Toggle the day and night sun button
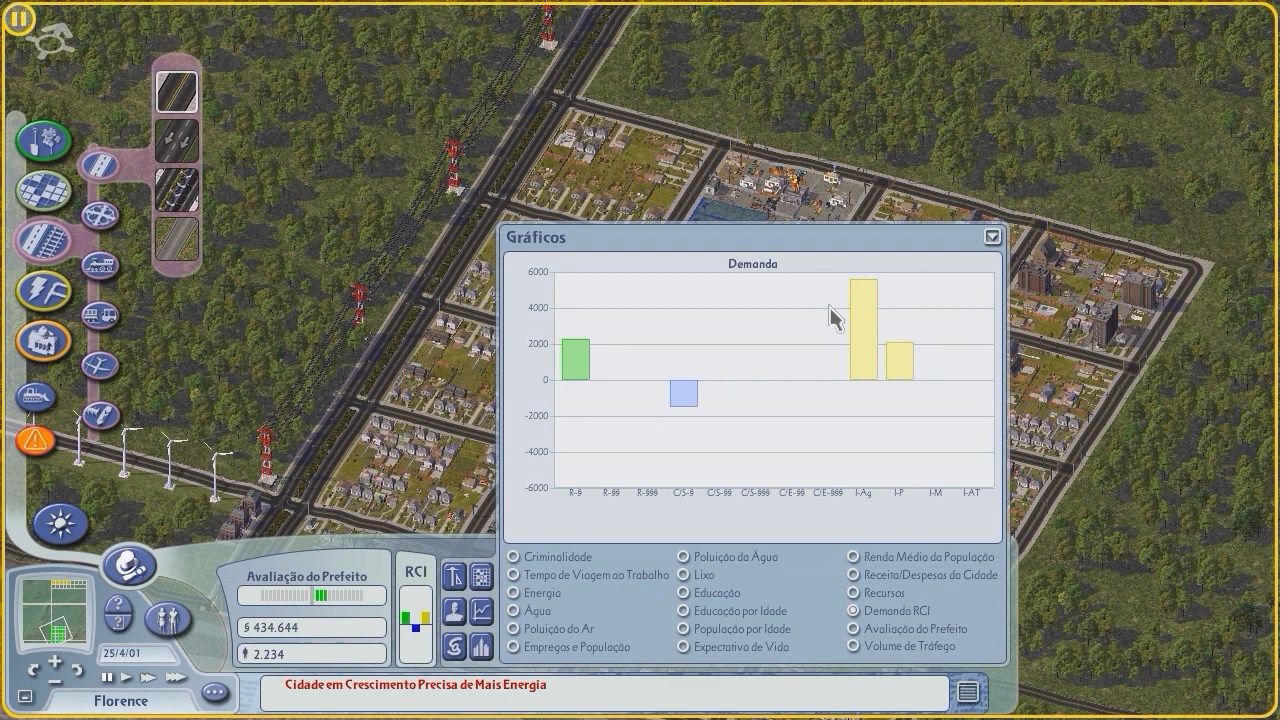The image size is (1280, 720). pos(60,523)
